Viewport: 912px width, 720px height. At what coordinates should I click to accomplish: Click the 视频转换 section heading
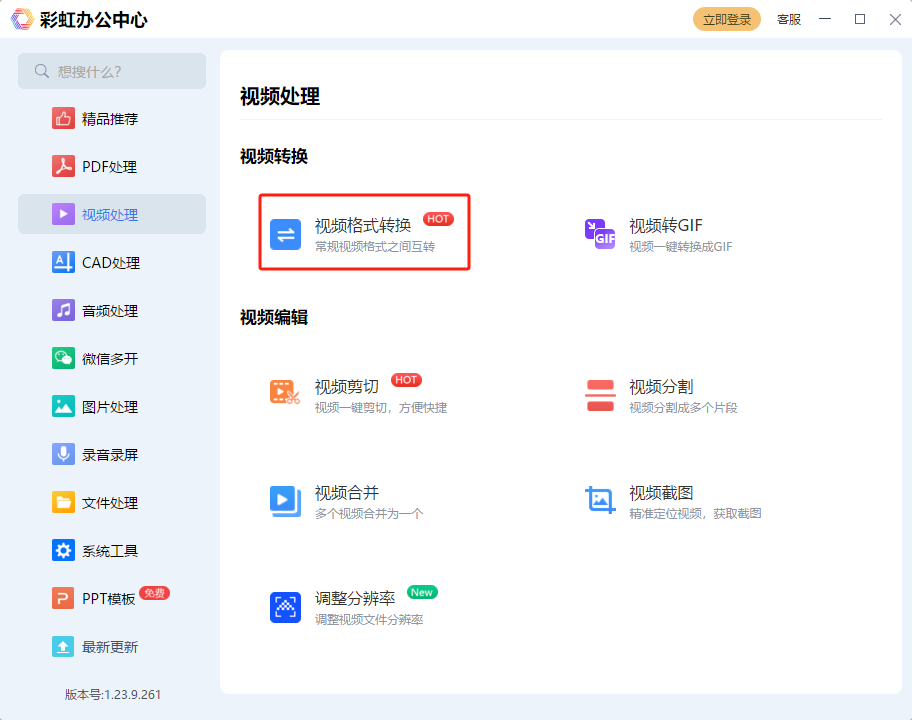tap(274, 156)
